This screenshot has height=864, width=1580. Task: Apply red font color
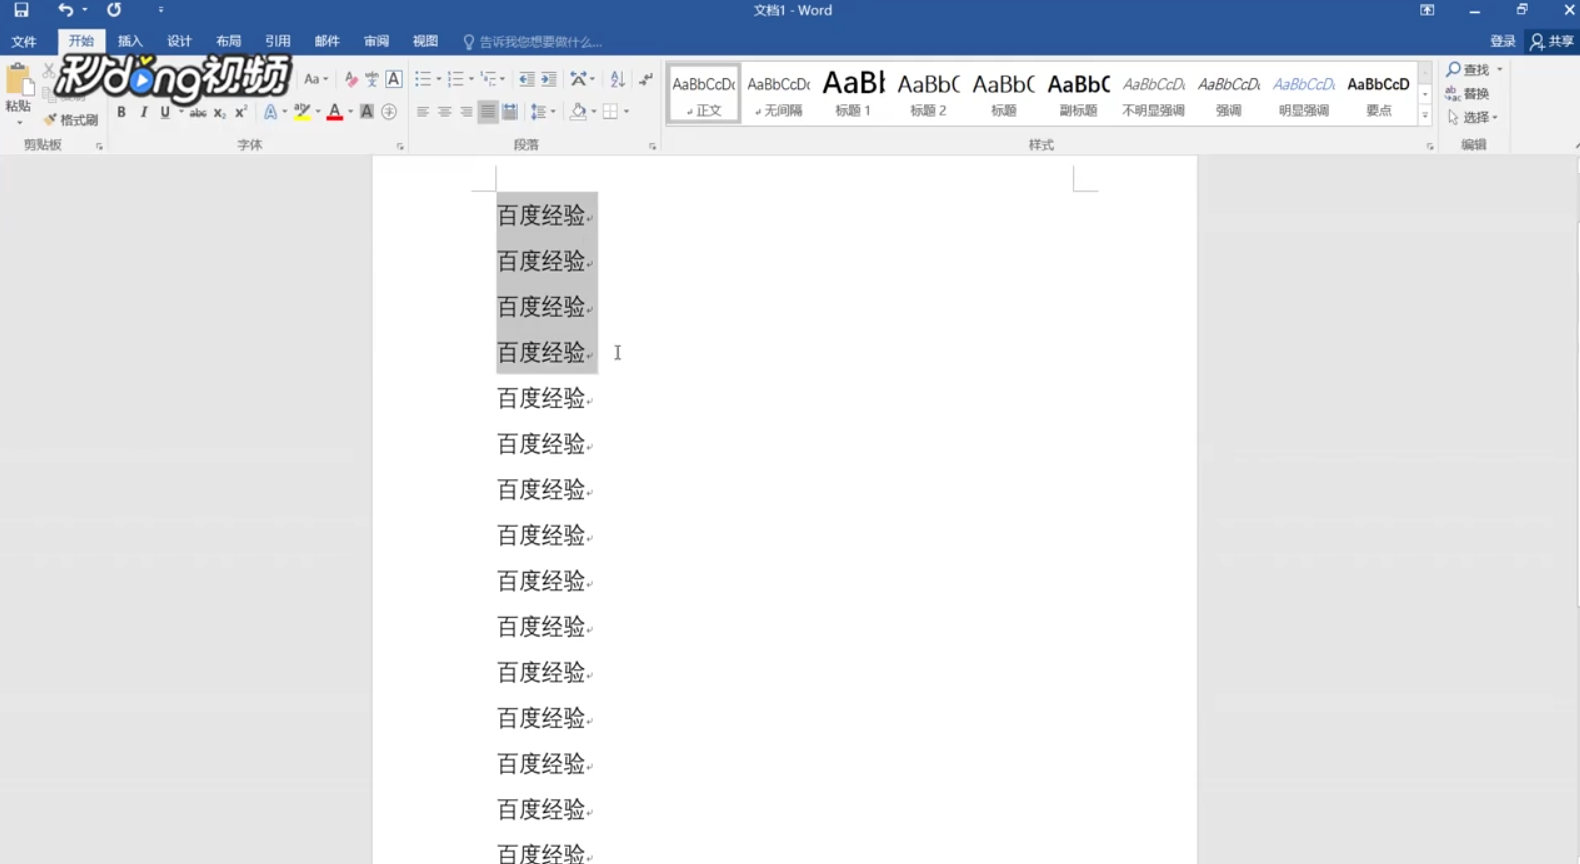[x=335, y=112]
